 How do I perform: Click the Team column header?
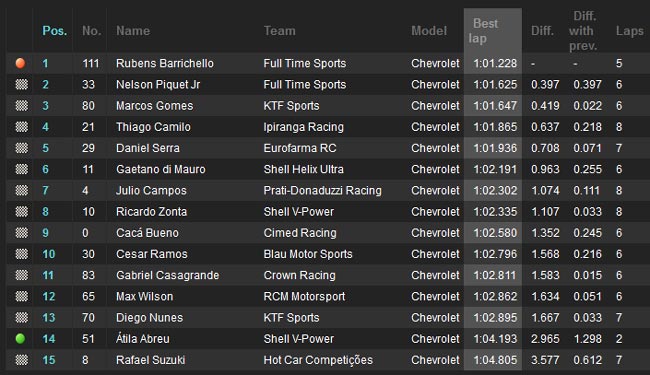(x=280, y=31)
